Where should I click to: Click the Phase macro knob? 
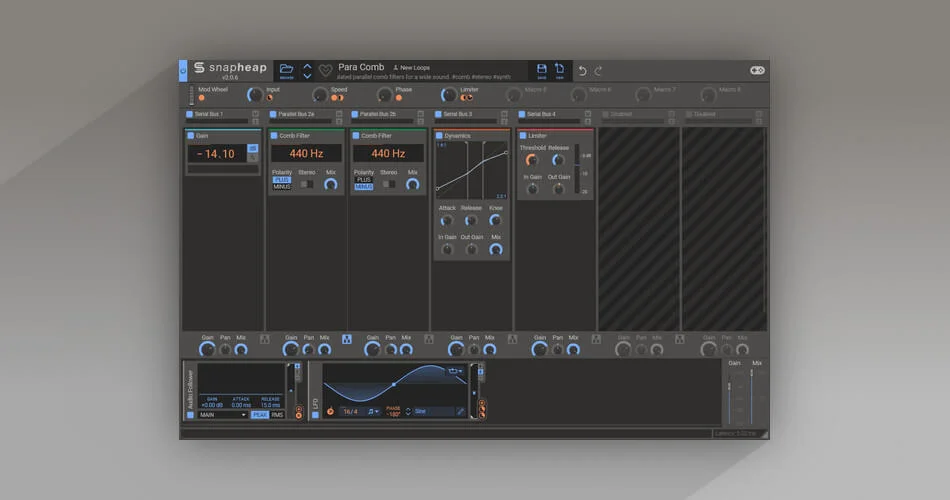pos(385,95)
